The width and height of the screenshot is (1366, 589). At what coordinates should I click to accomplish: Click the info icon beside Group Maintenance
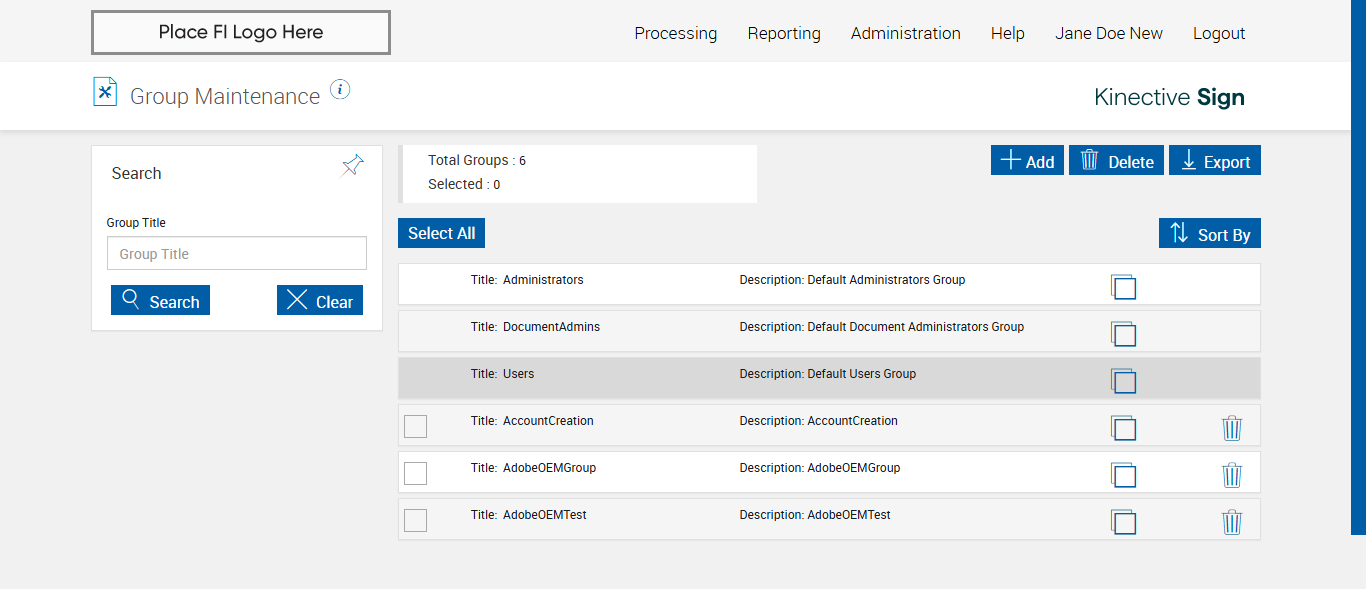click(x=340, y=90)
